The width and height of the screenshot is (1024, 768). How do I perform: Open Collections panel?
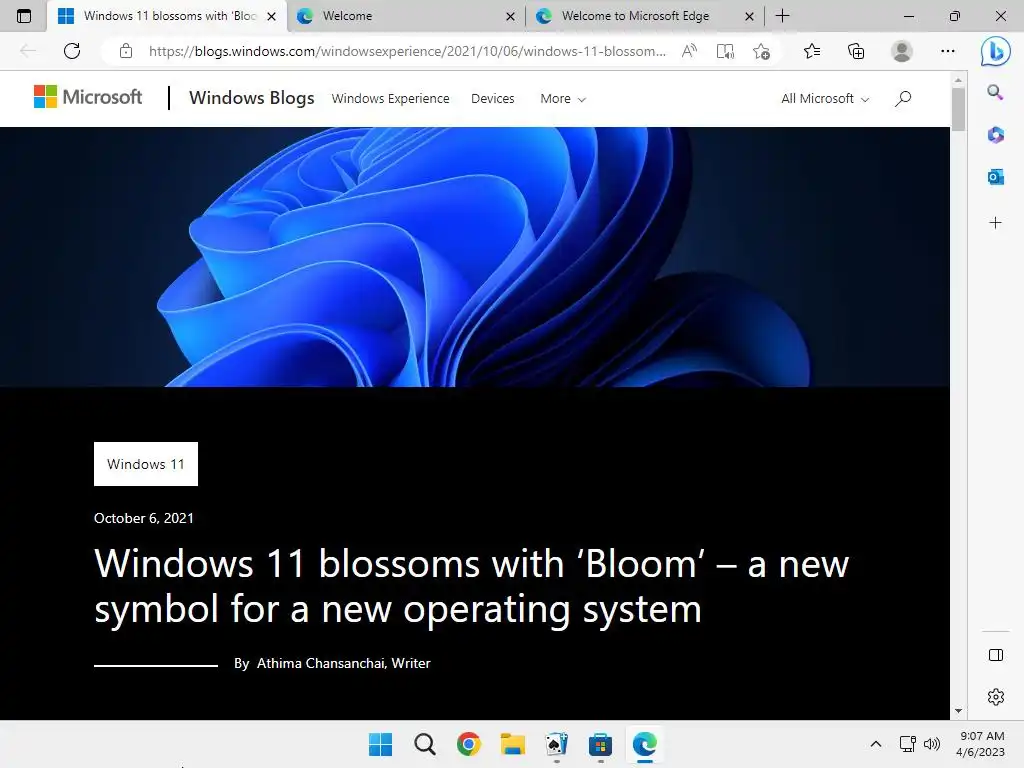[856, 51]
